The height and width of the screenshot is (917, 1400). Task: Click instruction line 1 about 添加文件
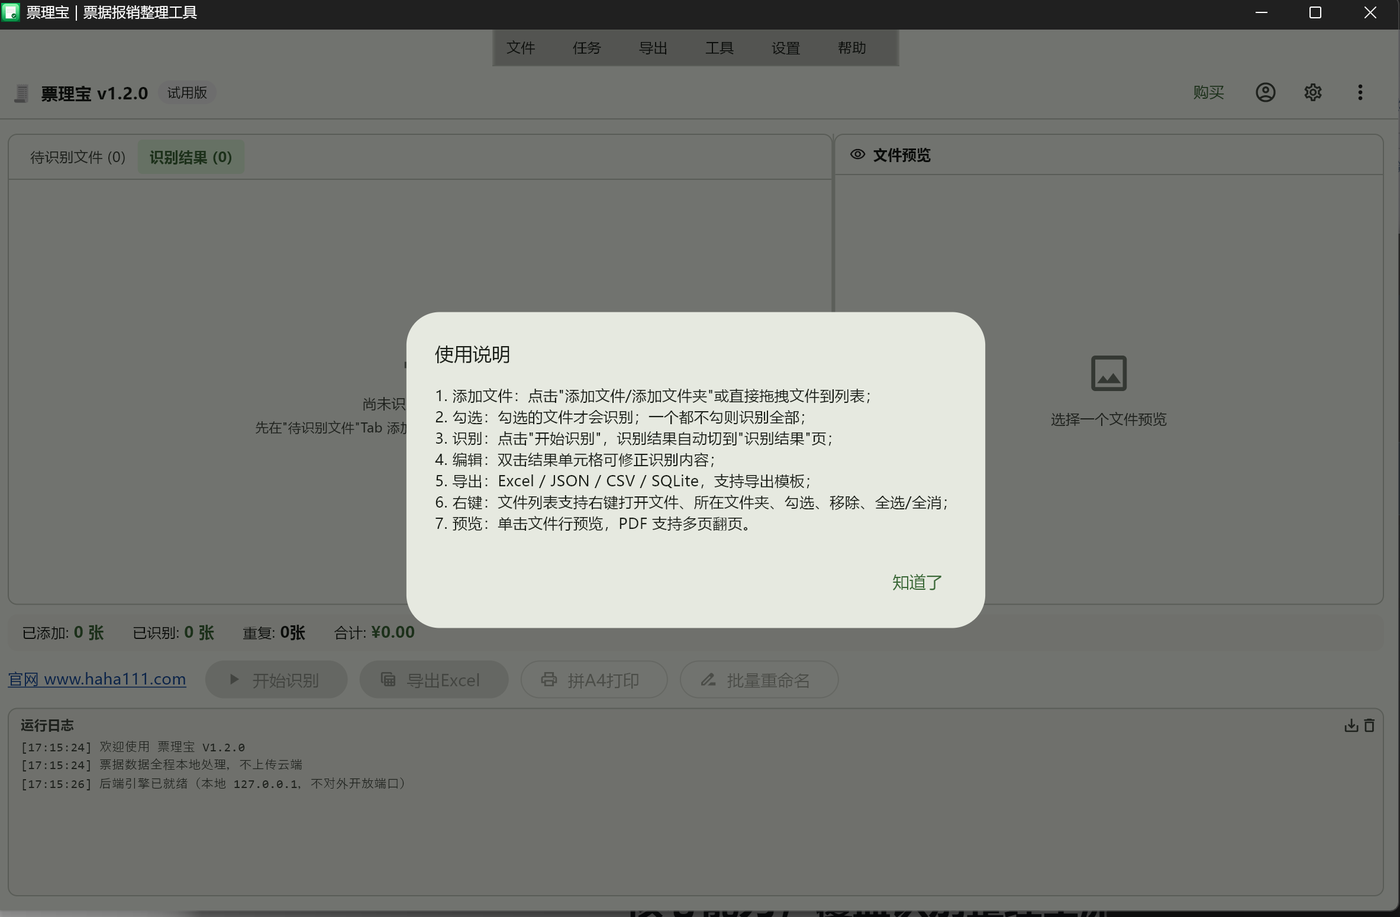(654, 396)
